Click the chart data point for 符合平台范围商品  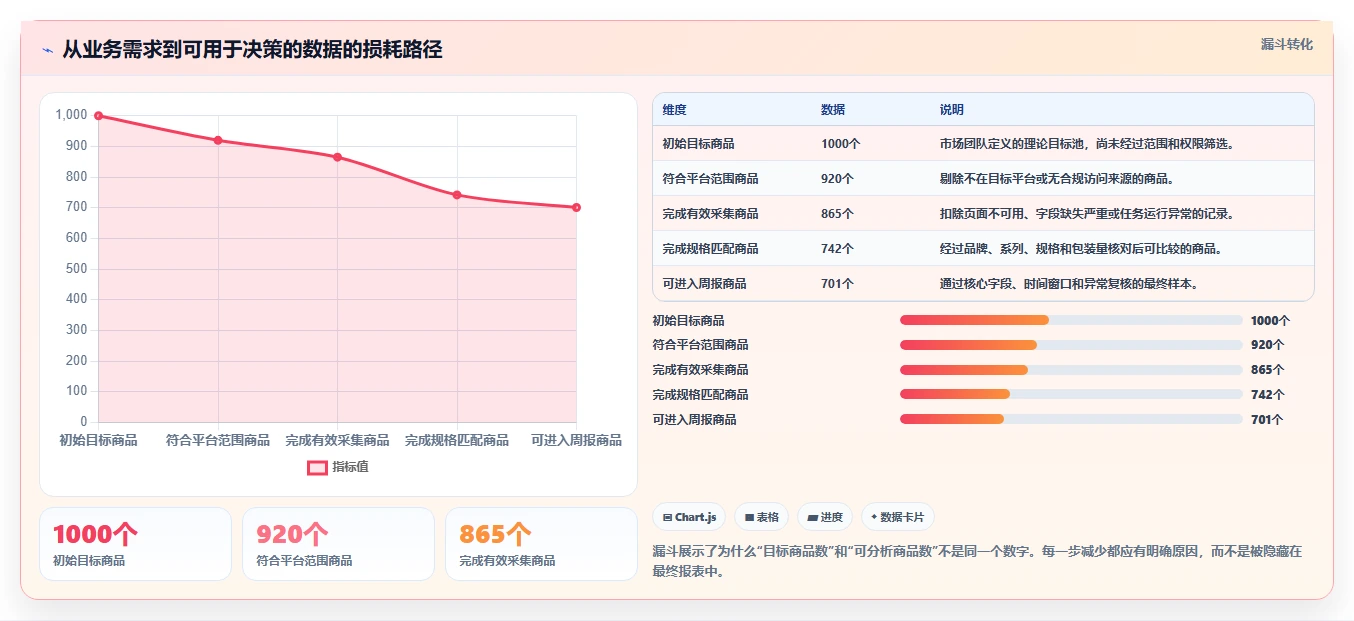tap(218, 140)
